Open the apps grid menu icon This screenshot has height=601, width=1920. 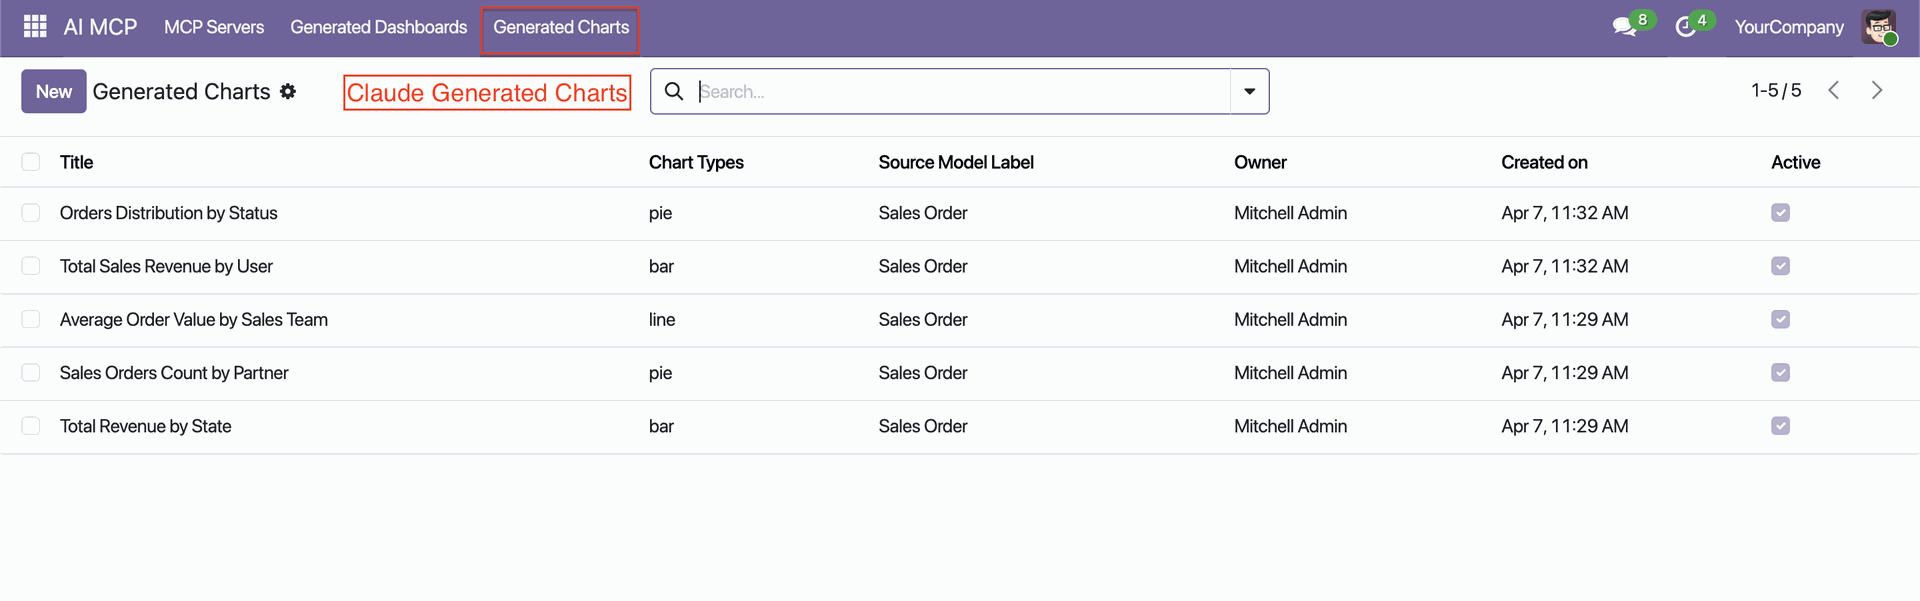pyautogui.click(x=35, y=27)
